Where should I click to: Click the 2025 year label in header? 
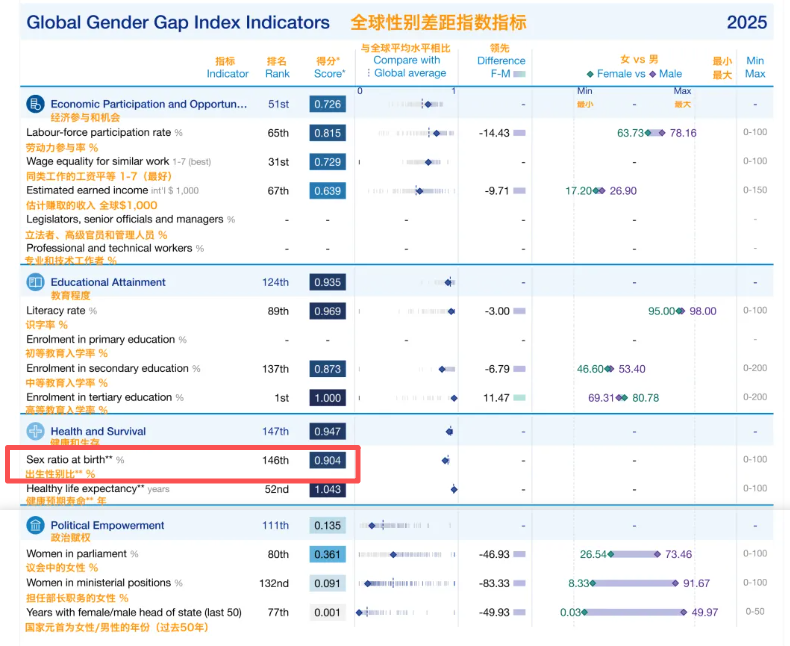747,22
